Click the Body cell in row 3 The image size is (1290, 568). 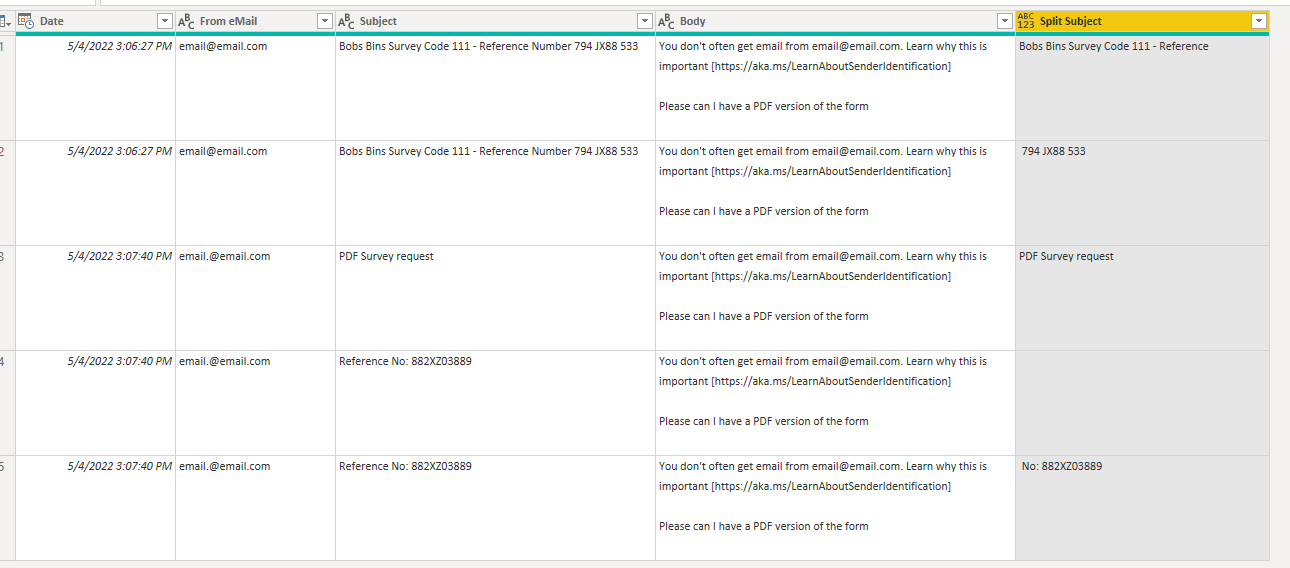click(x=835, y=298)
